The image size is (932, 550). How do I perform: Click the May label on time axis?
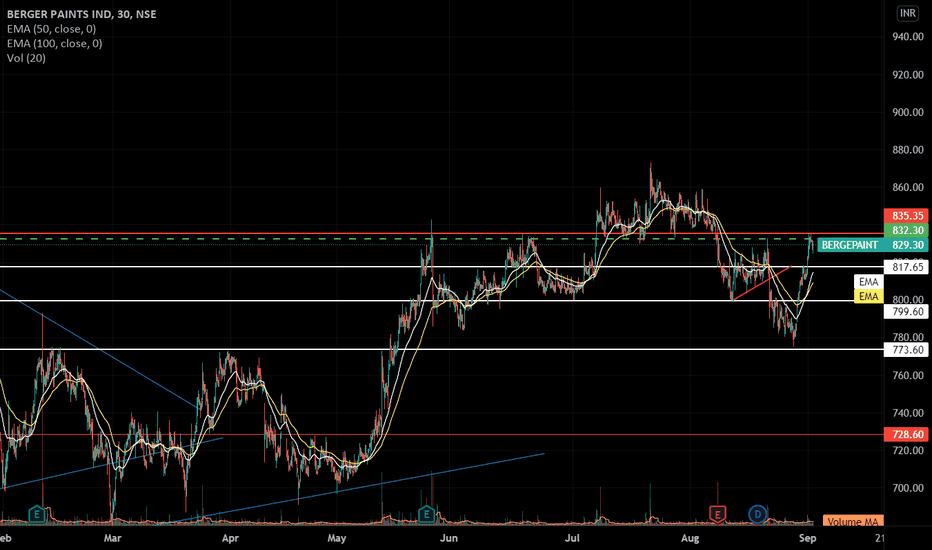point(336,538)
